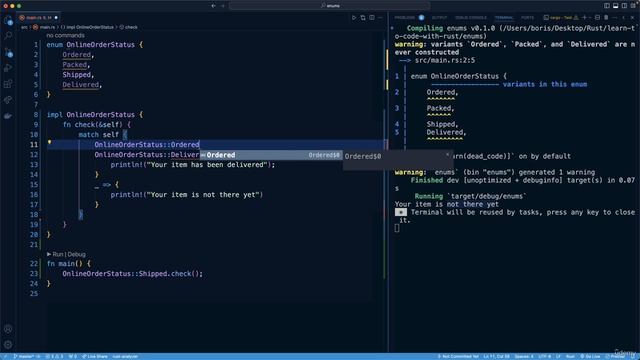Click the split editor right icon
640x360 pixels.
tap(372, 18)
